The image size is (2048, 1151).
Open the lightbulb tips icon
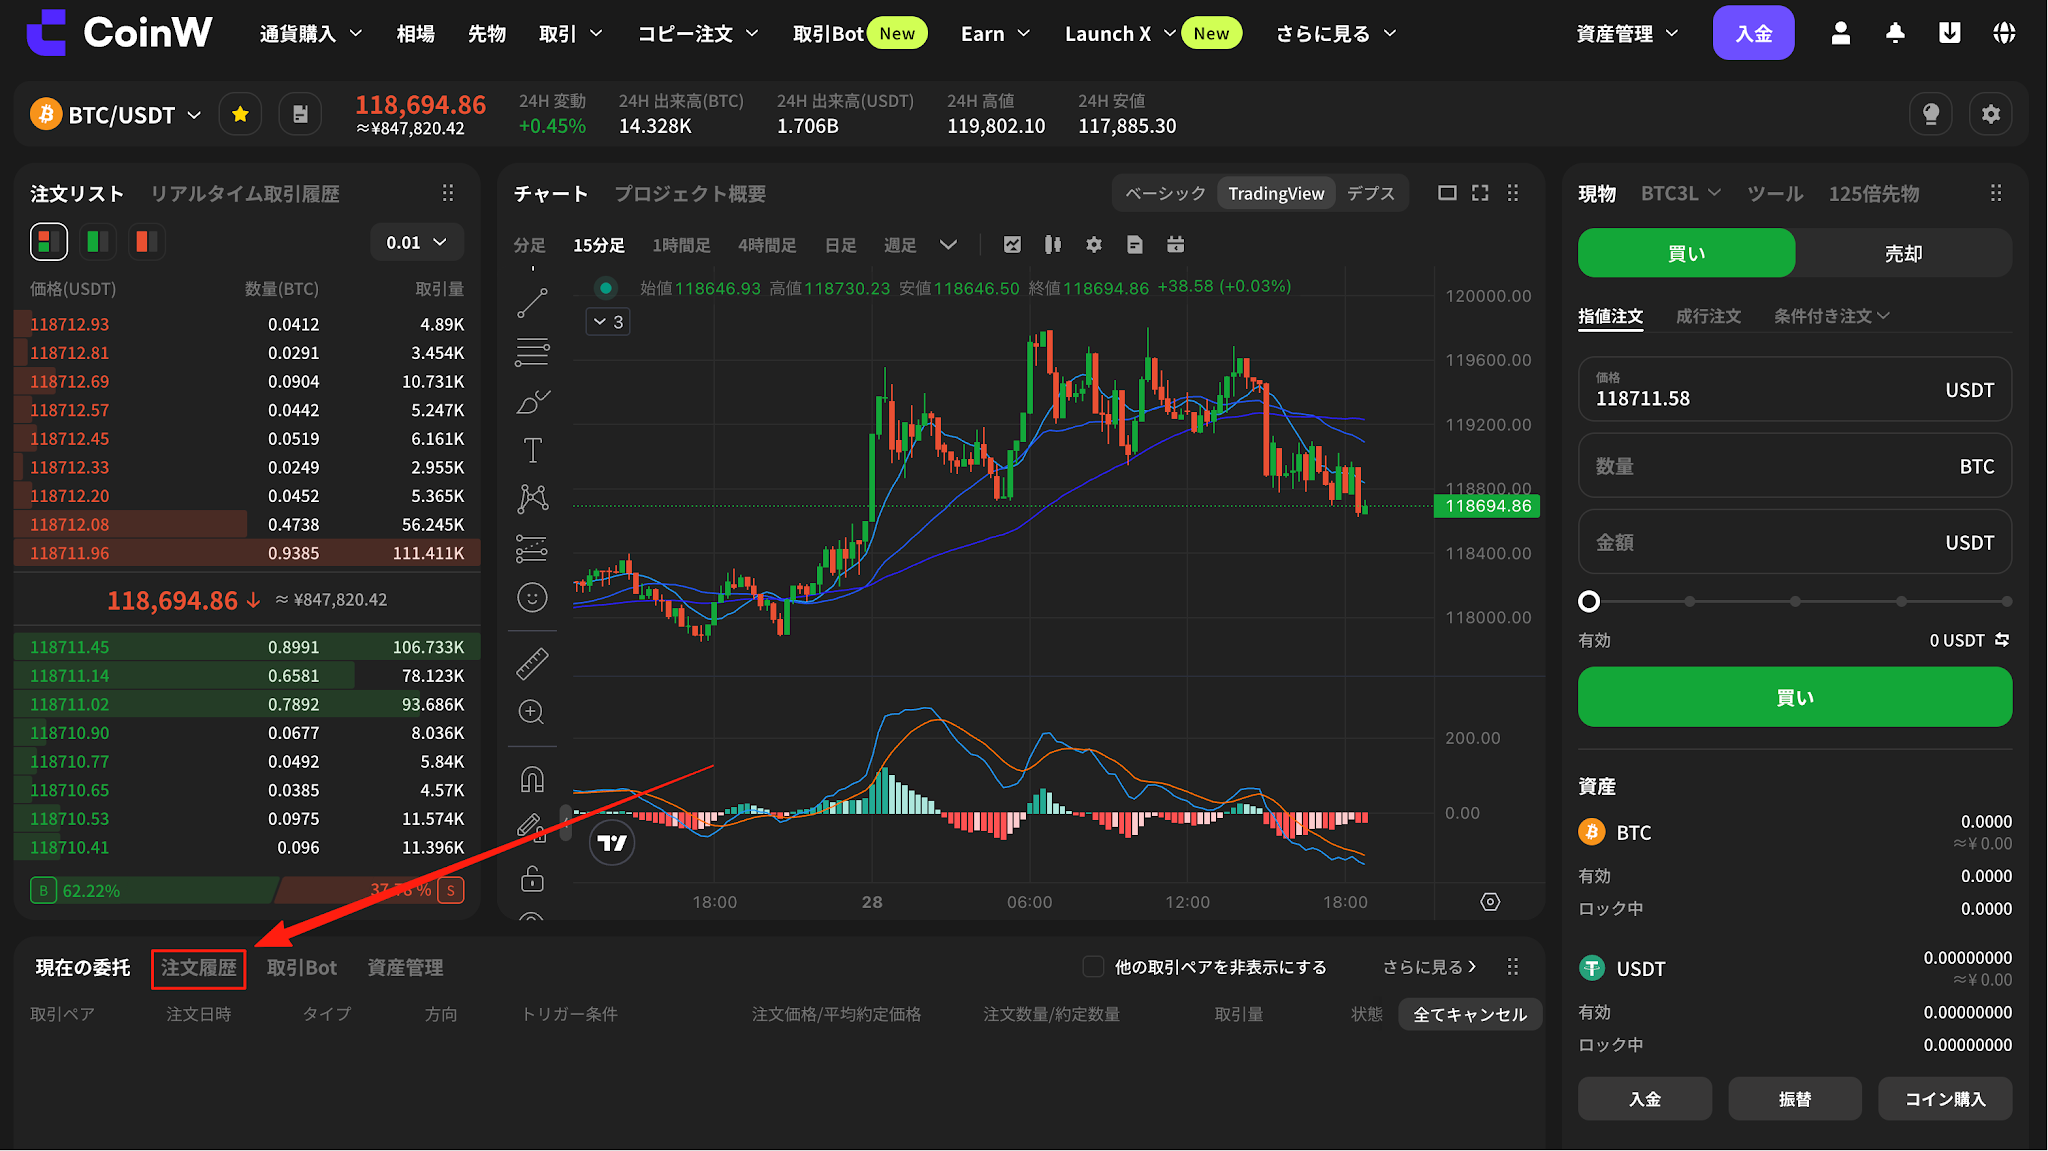coord(1931,114)
